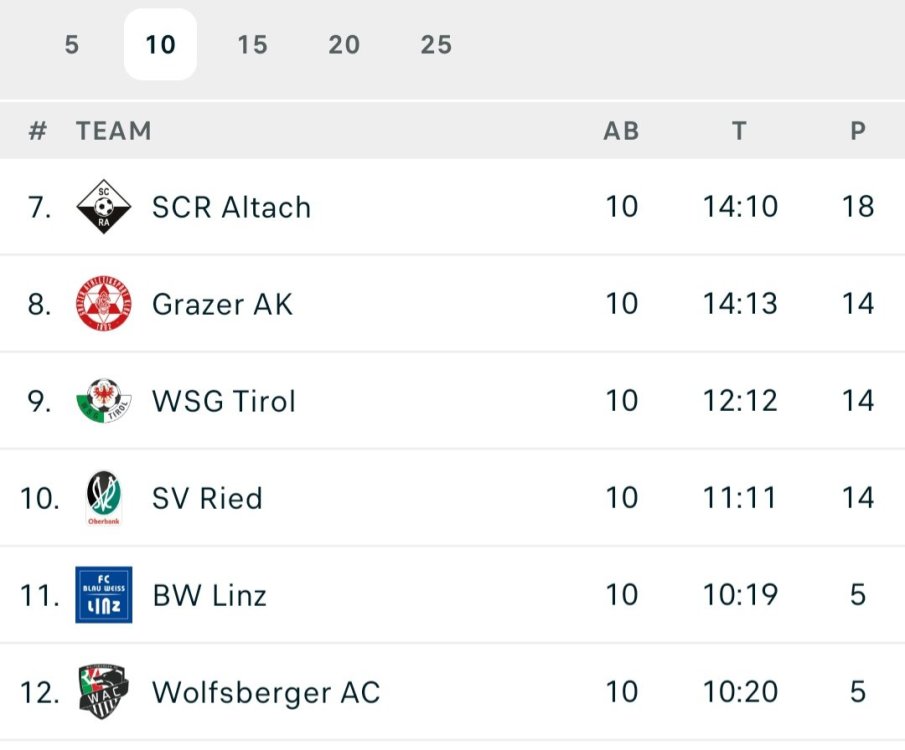Click the currently selected 10 option
This screenshot has height=750, width=905.
162,44
